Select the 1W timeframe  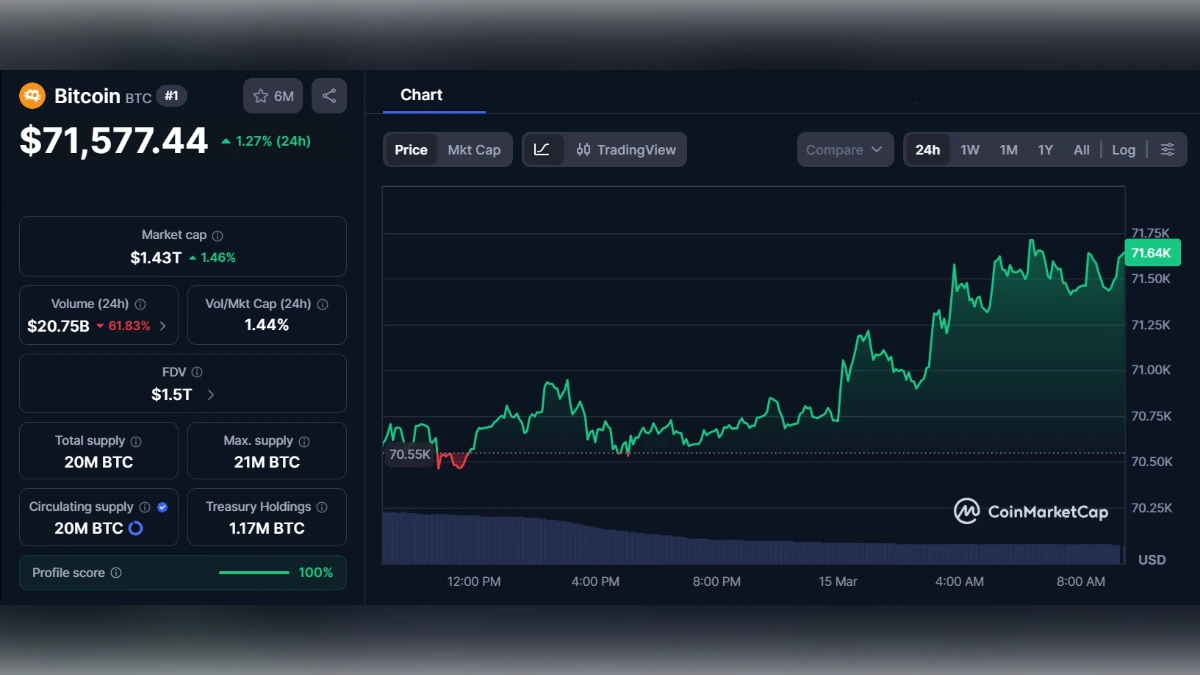tap(969, 149)
